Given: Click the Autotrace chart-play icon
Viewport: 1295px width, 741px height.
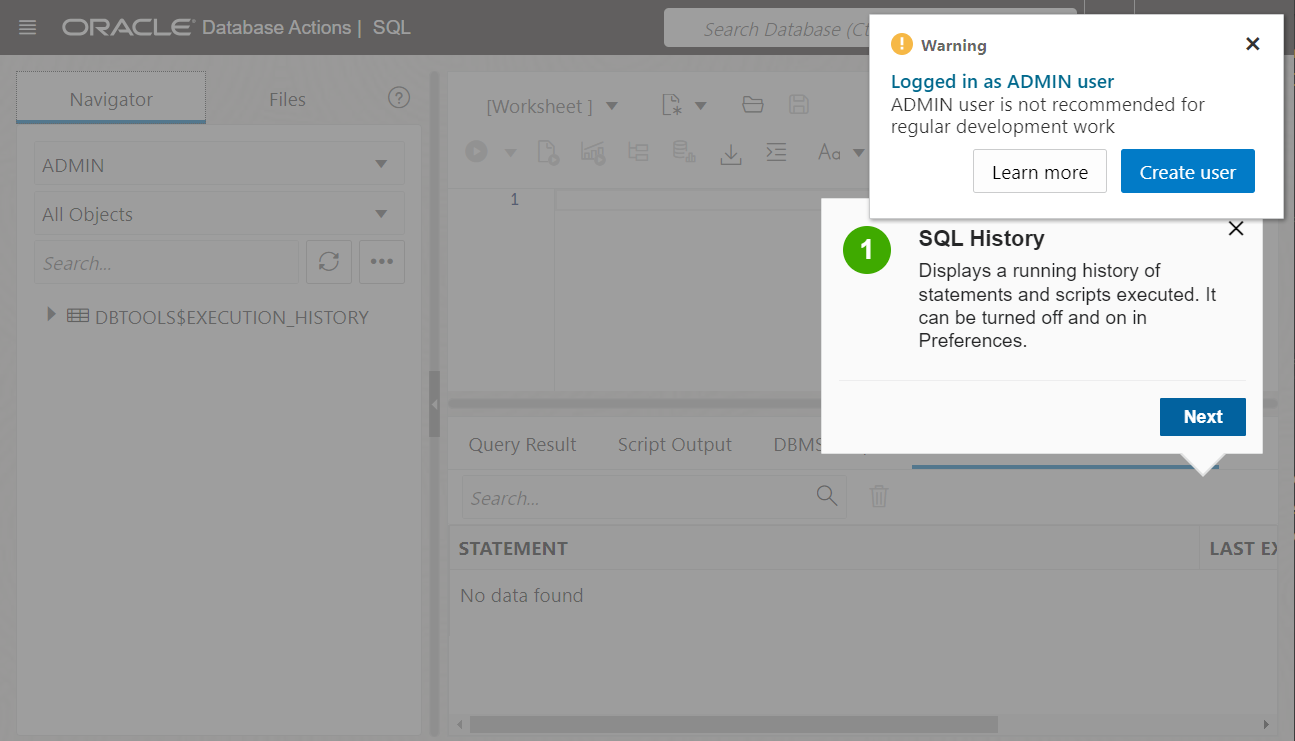Looking at the screenshot, I should pyautogui.click(x=593, y=152).
